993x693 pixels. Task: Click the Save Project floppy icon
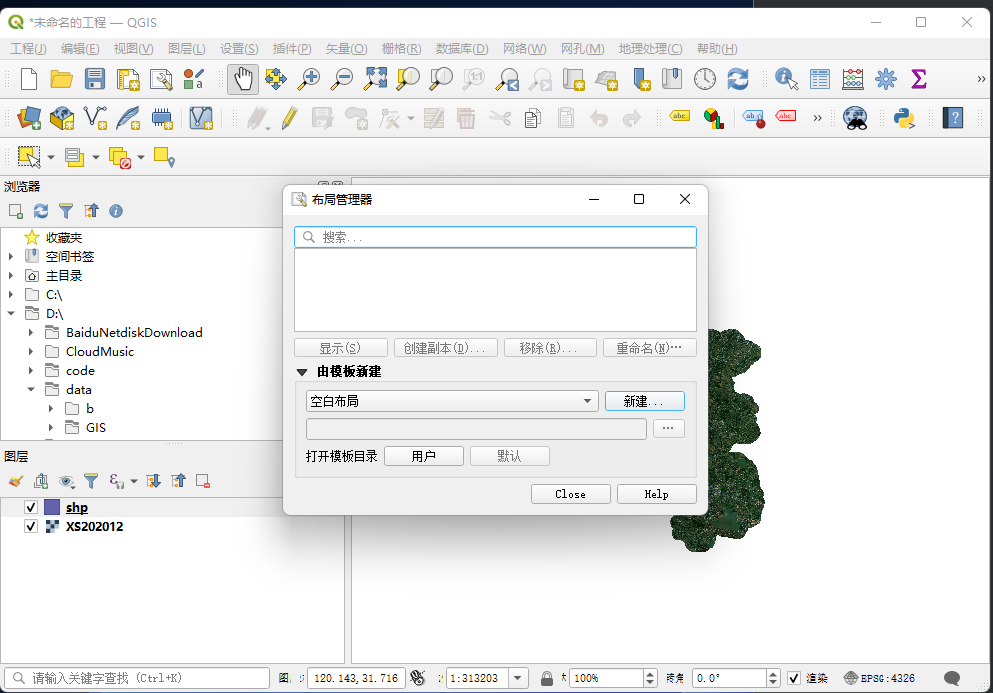[x=95, y=79]
